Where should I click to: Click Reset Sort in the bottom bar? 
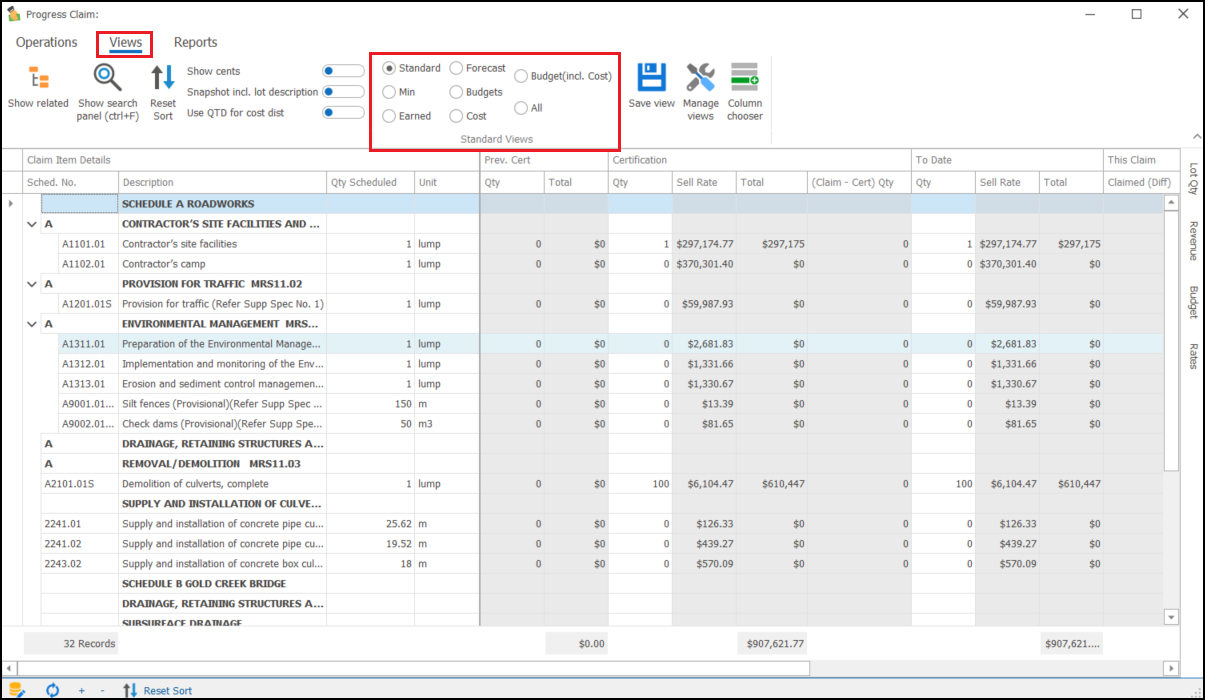coord(157,690)
